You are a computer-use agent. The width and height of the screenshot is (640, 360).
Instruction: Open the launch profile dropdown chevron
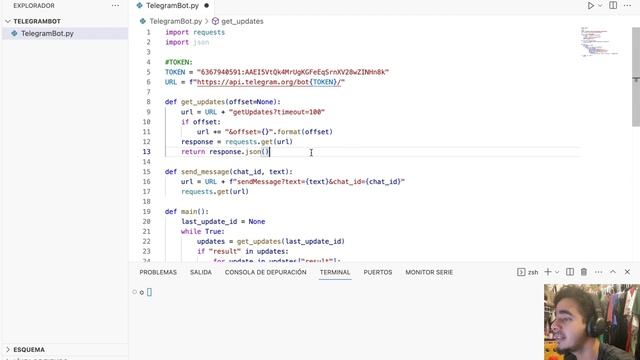click(x=557, y=272)
